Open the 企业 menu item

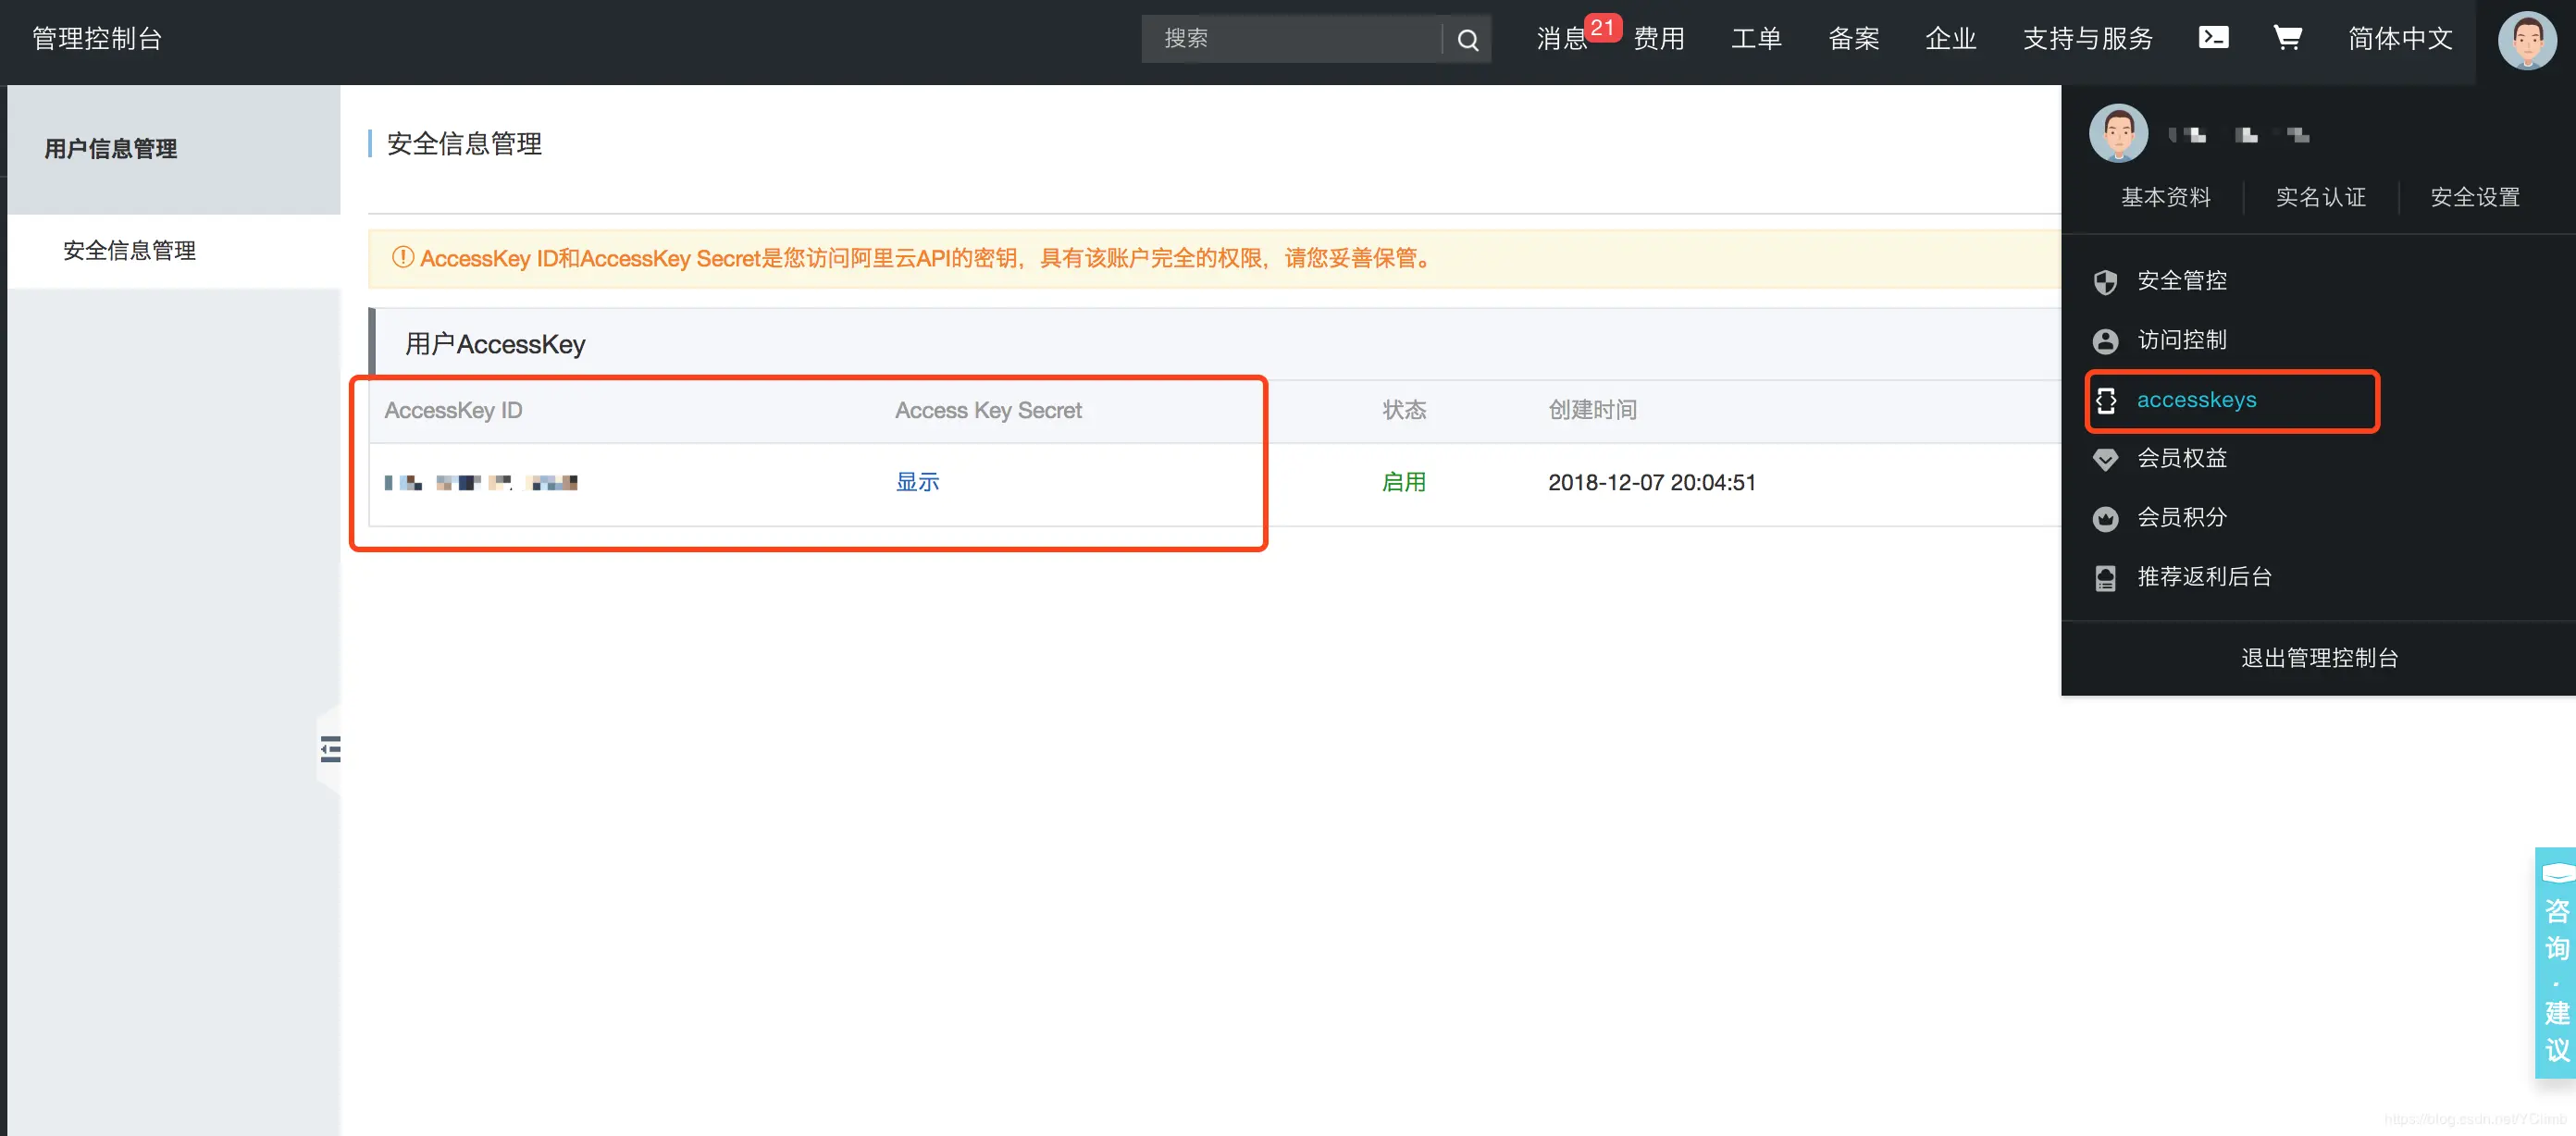point(1950,38)
